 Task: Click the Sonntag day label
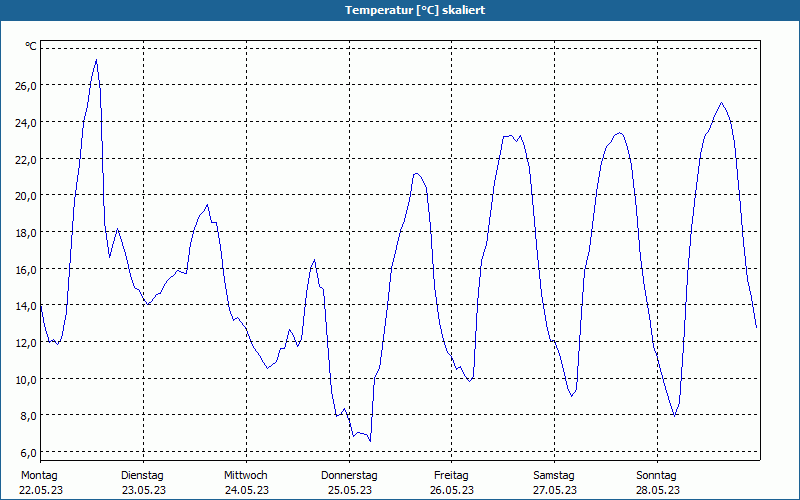coord(657,476)
